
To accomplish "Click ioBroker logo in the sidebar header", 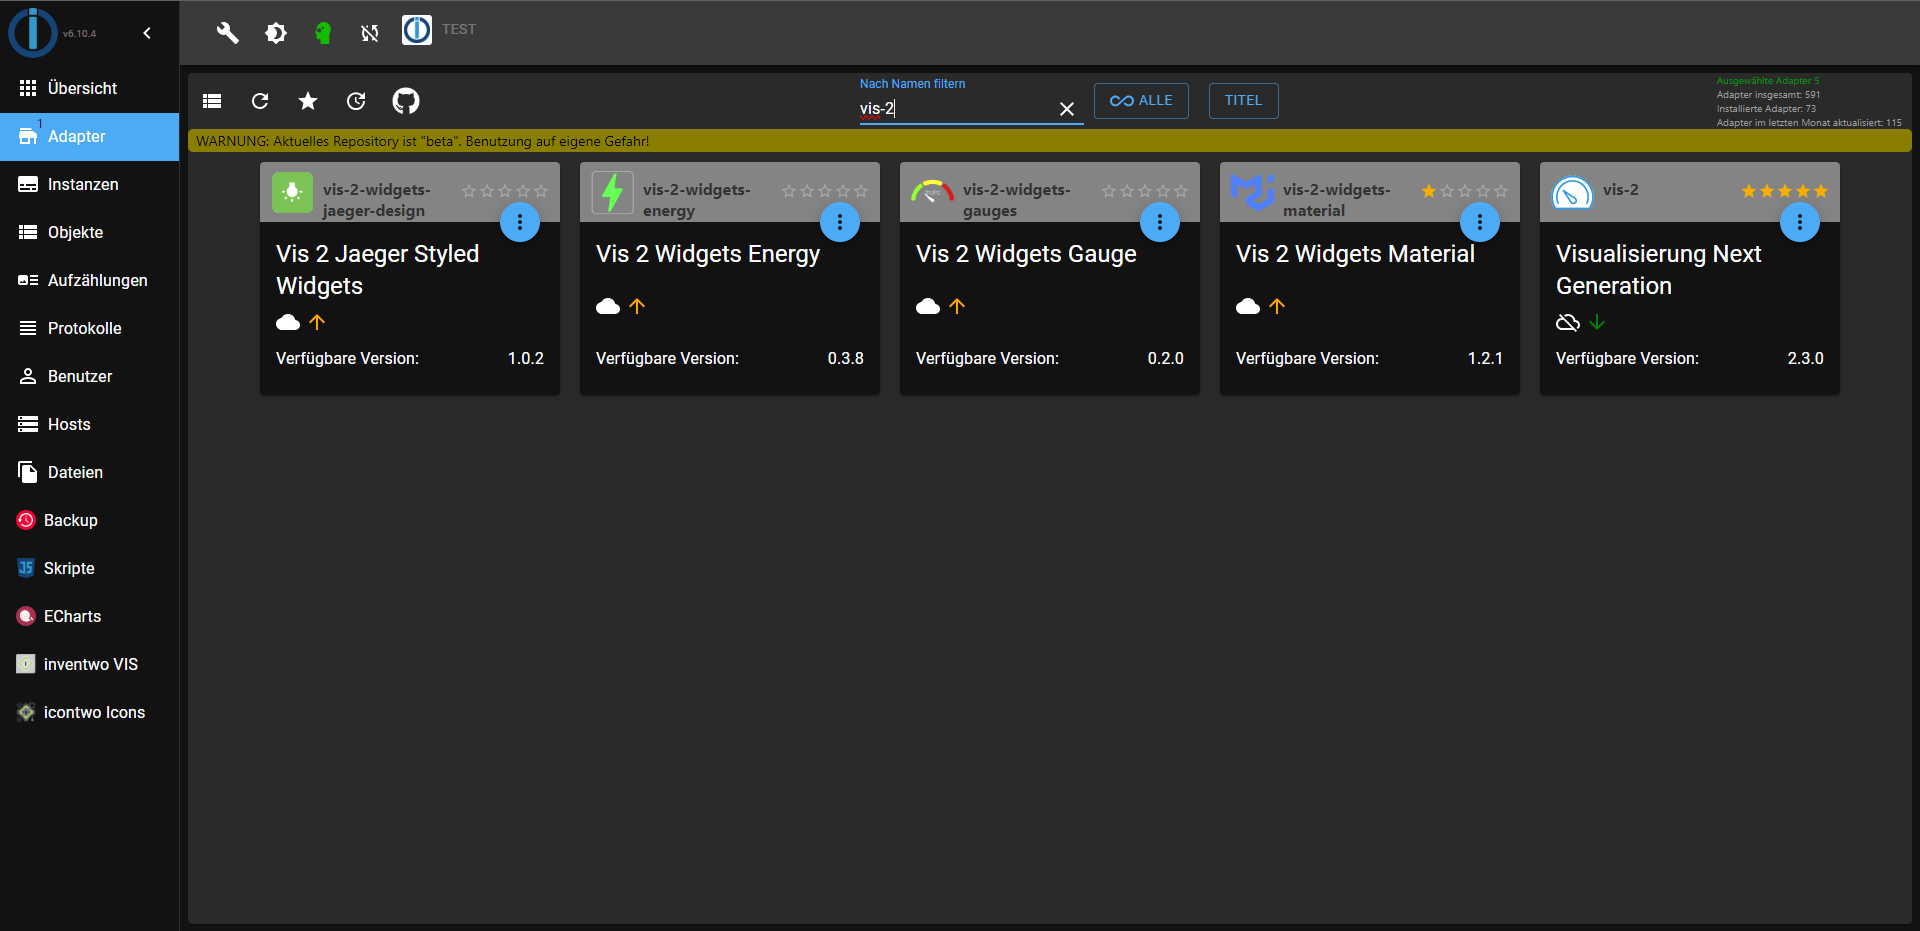I will (33, 33).
